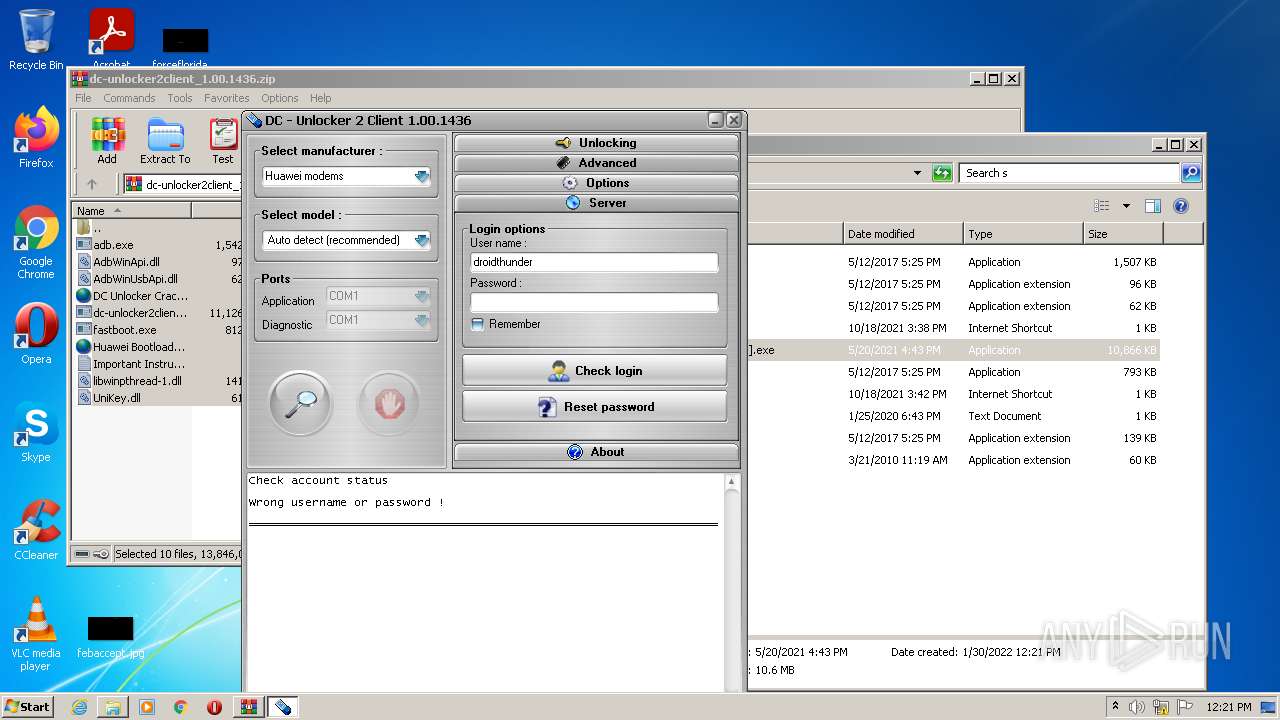This screenshot has width=1280, height=720.
Task: Open the WinRAR Help menu
Action: click(x=320, y=98)
